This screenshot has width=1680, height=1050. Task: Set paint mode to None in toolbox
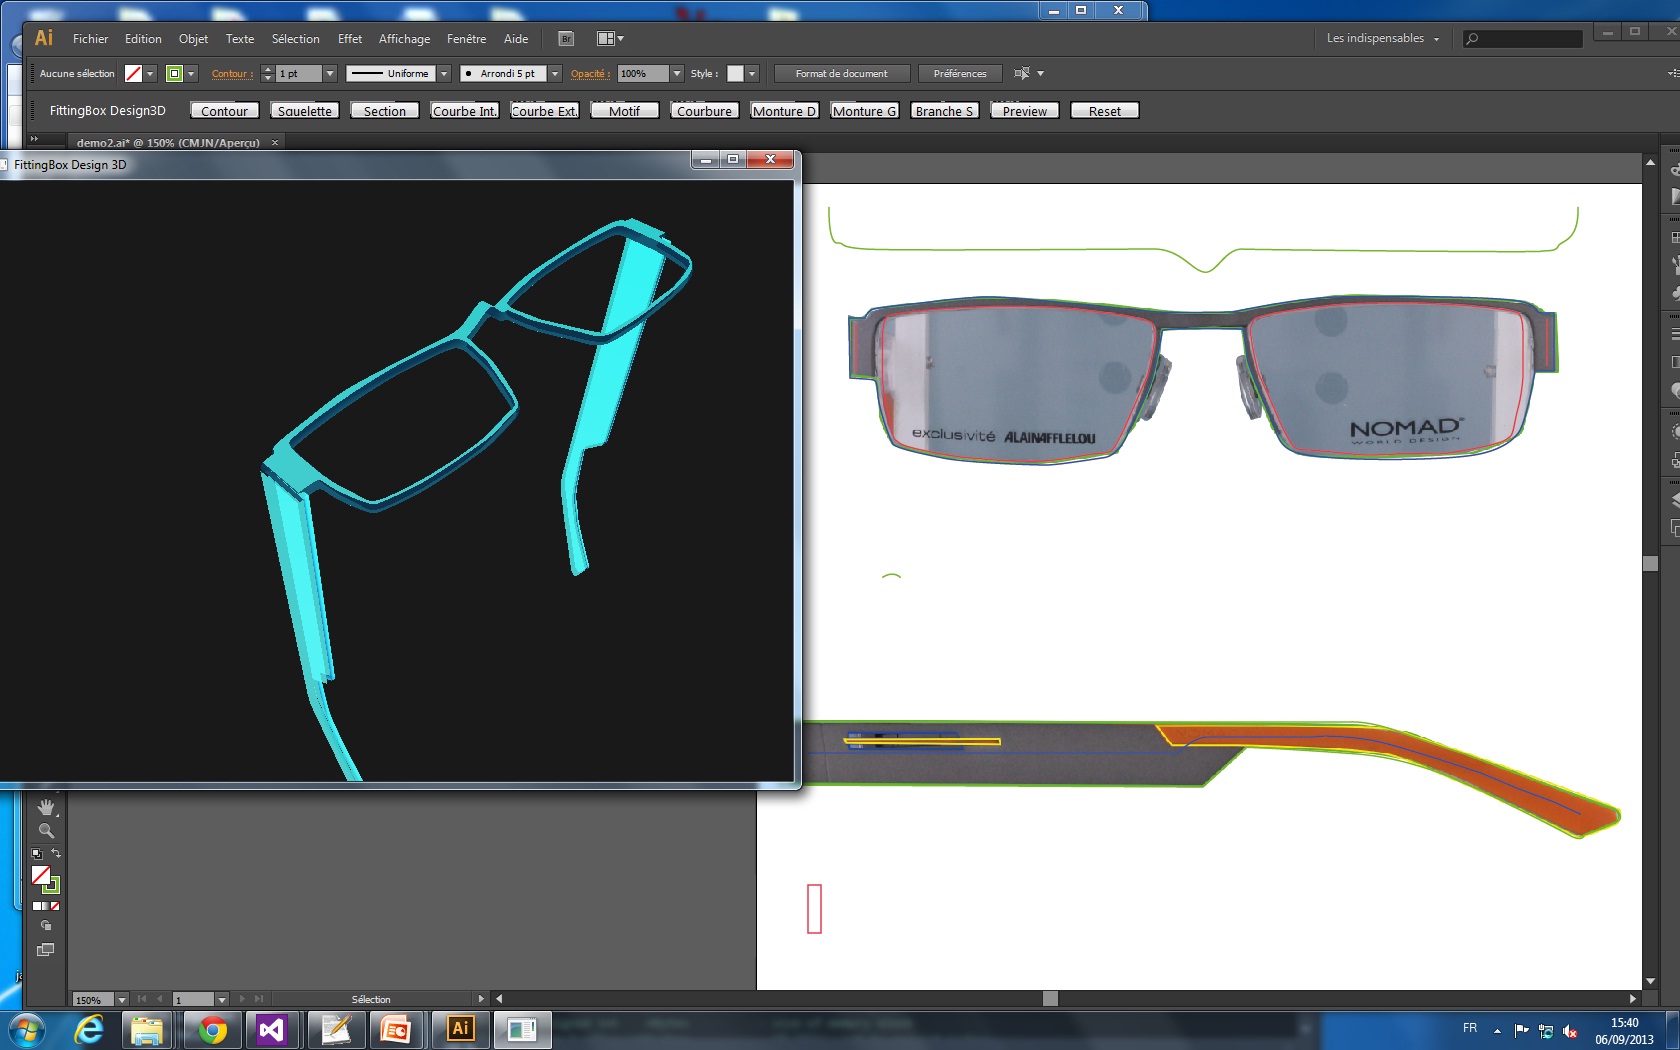[x=55, y=906]
